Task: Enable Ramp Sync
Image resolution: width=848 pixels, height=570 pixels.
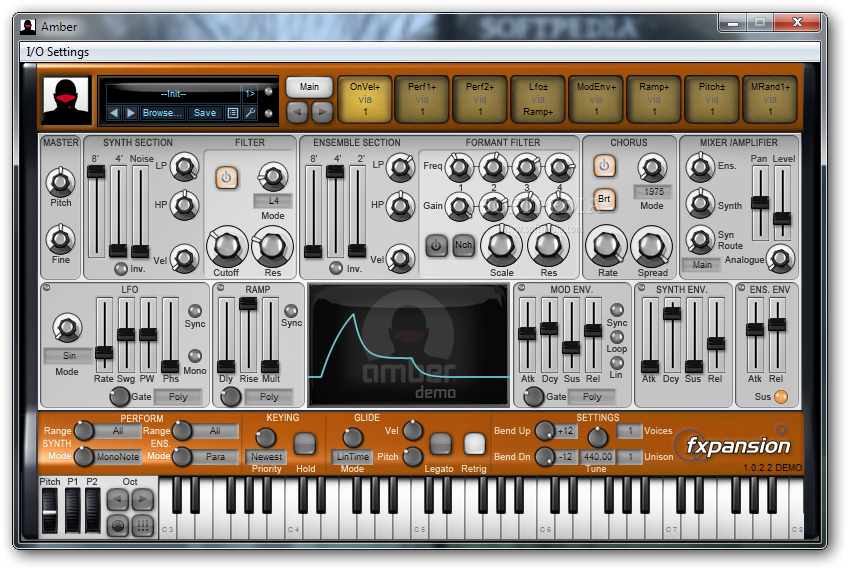Action: tap(291, 310)
